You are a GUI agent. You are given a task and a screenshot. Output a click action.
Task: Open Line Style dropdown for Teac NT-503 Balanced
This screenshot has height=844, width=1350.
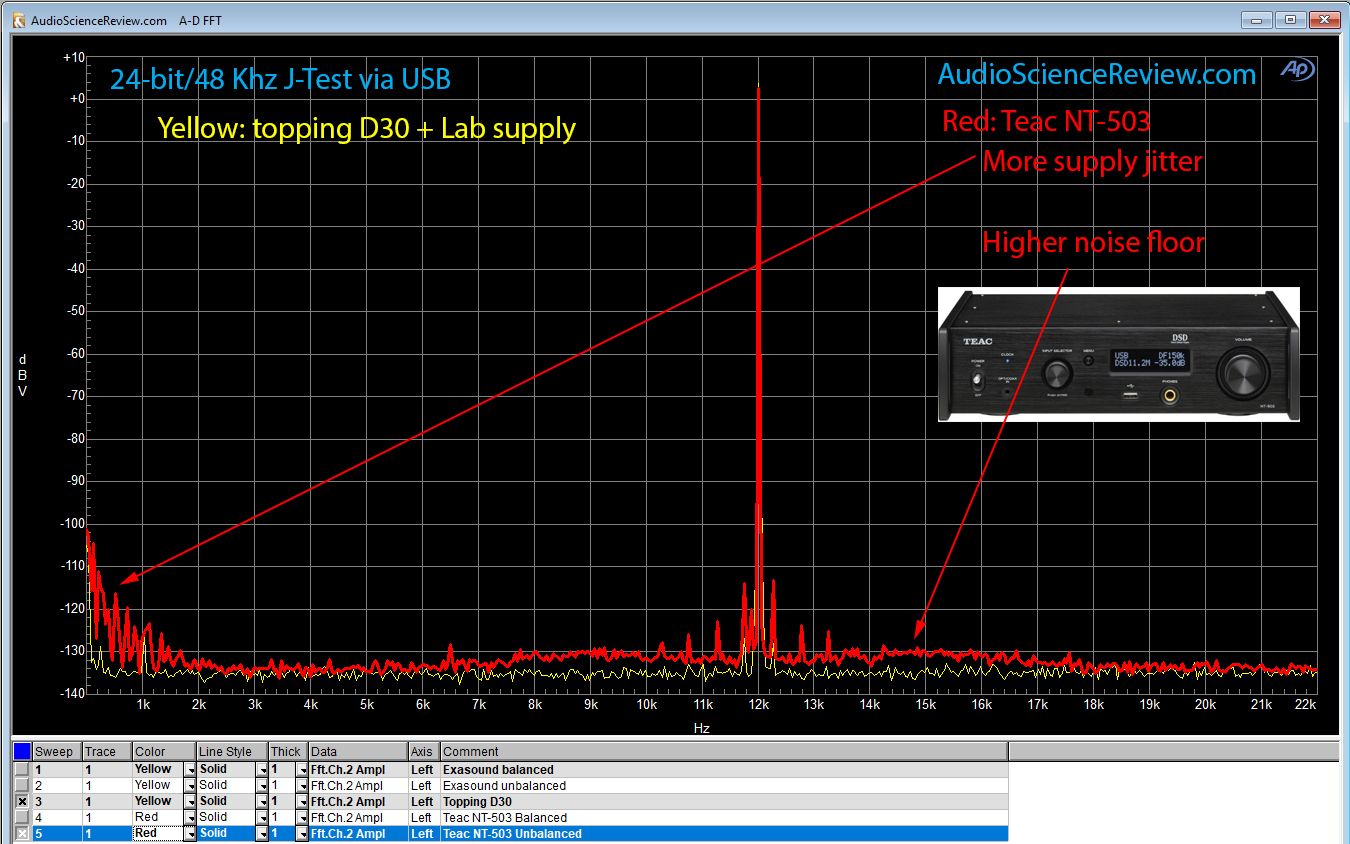tap(262, 818)
